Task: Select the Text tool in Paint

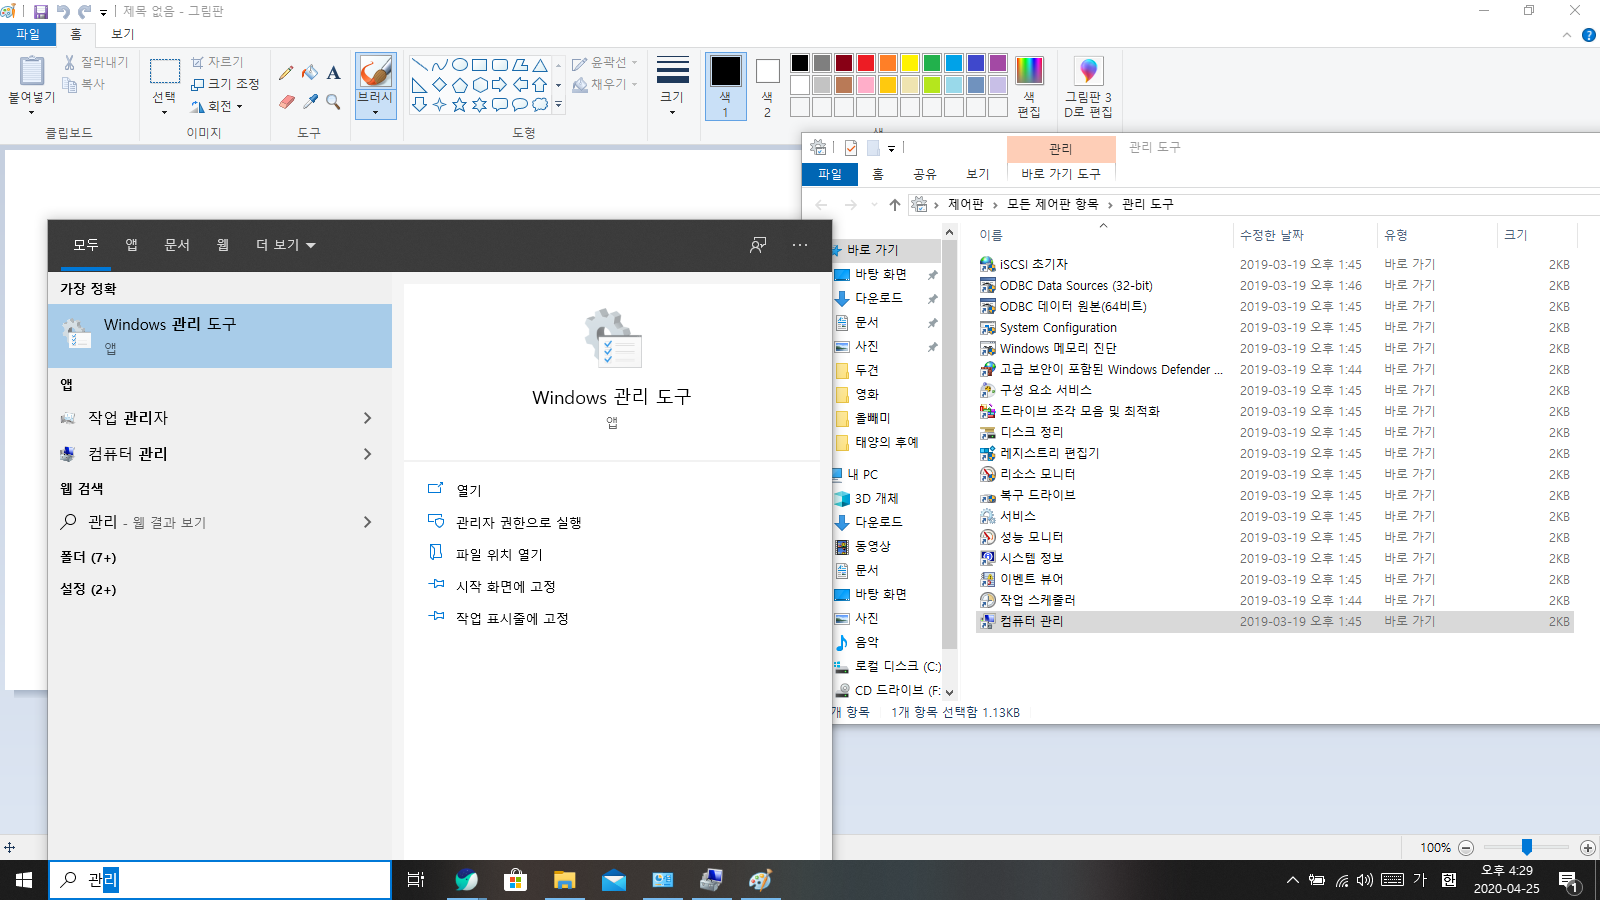Action: coord(334,73)
